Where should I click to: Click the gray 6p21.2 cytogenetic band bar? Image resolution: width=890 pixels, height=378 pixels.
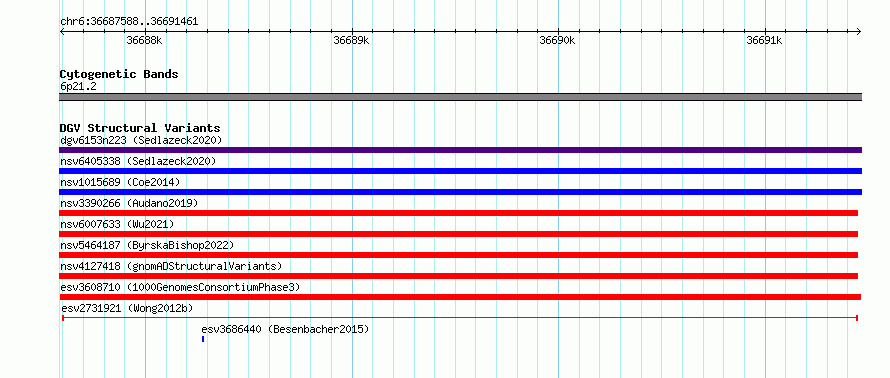click(x=460, y=97)
